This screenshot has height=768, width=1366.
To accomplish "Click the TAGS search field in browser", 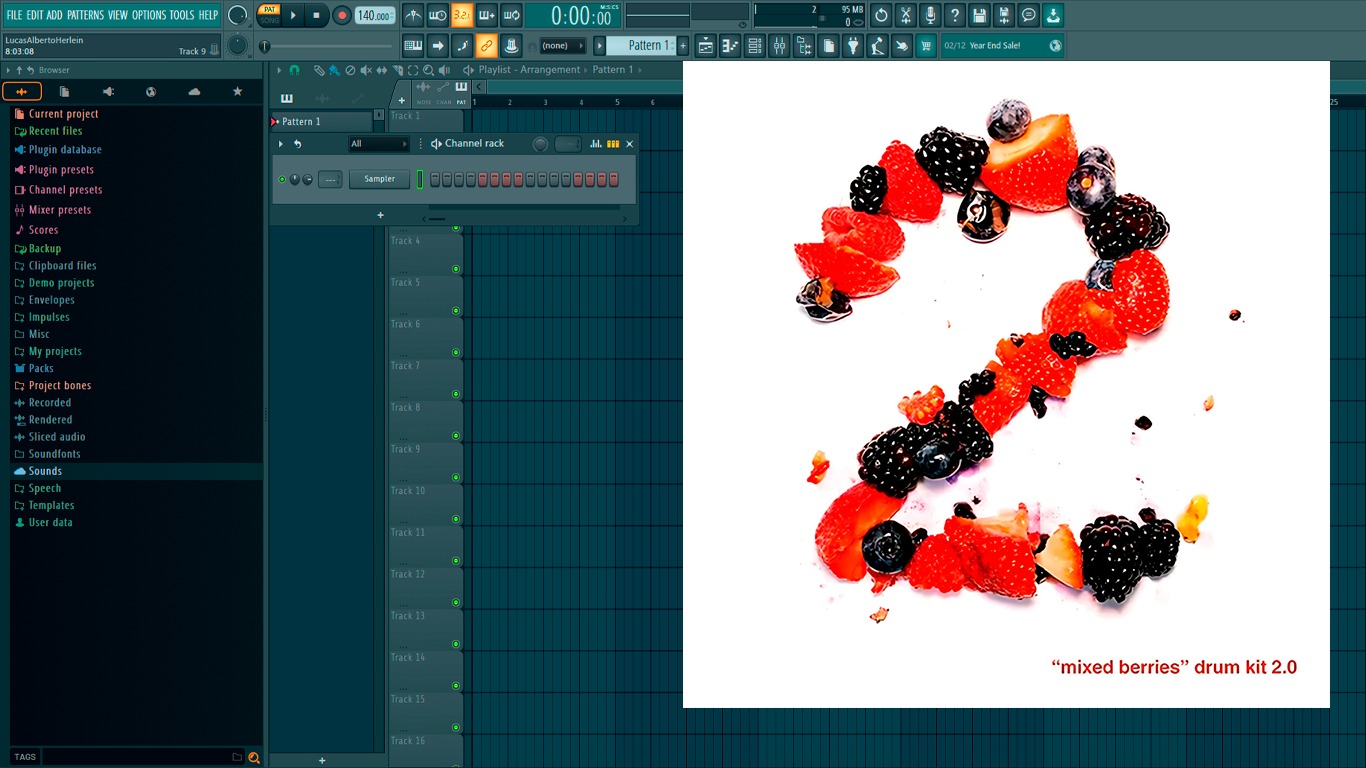I will coord(143,757).
